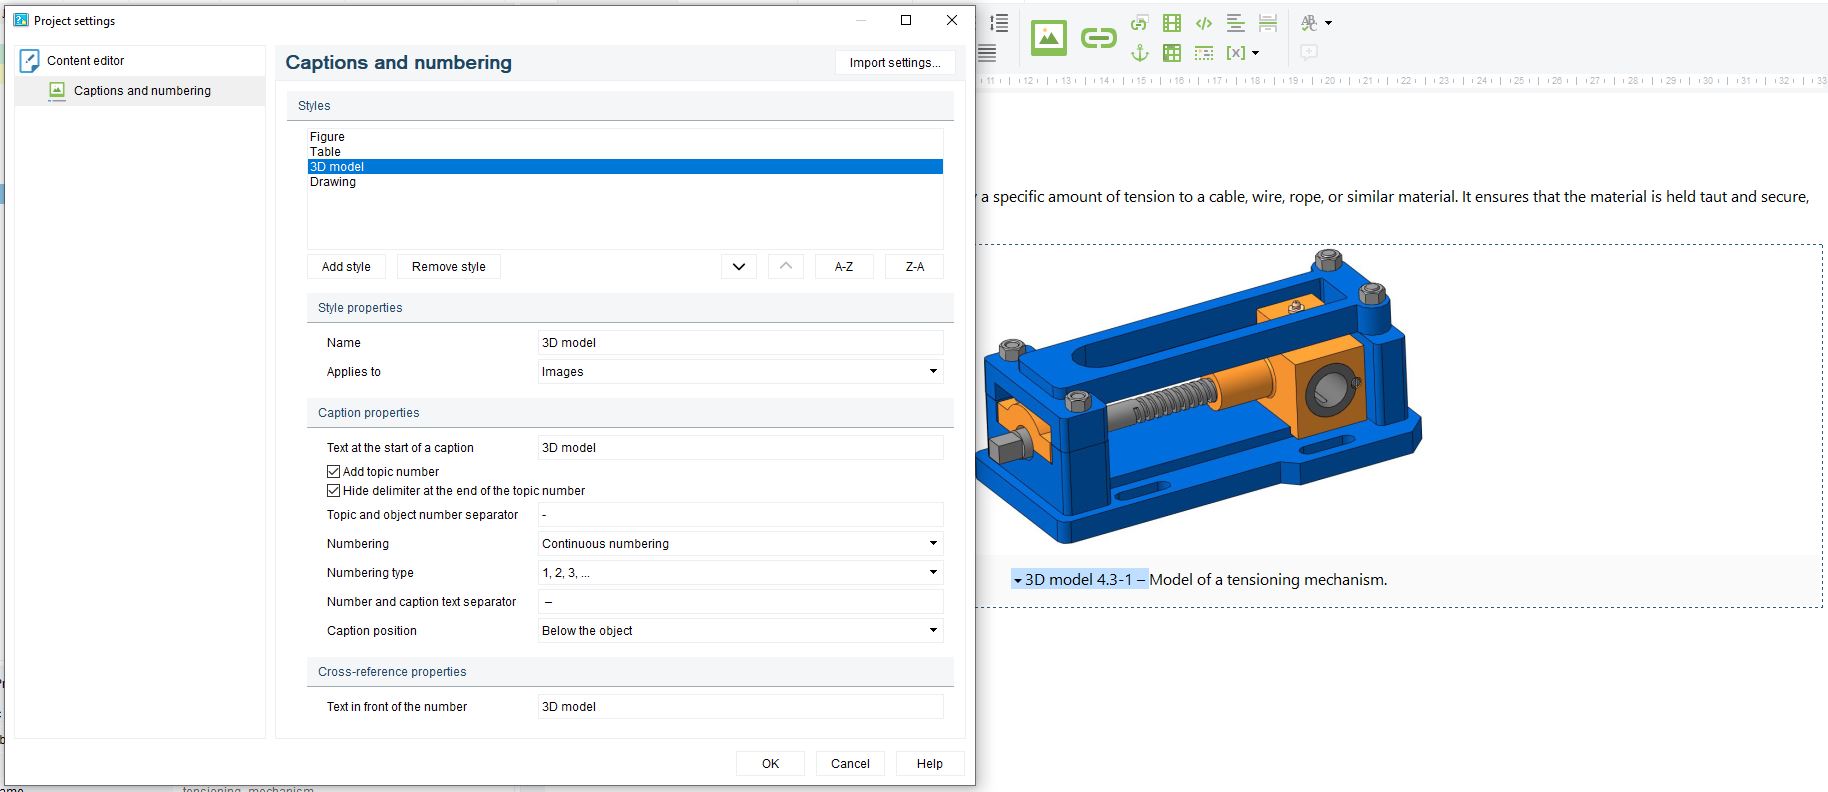Edit the style Name field
1828x792 pixels.
[x=740, y=342]
